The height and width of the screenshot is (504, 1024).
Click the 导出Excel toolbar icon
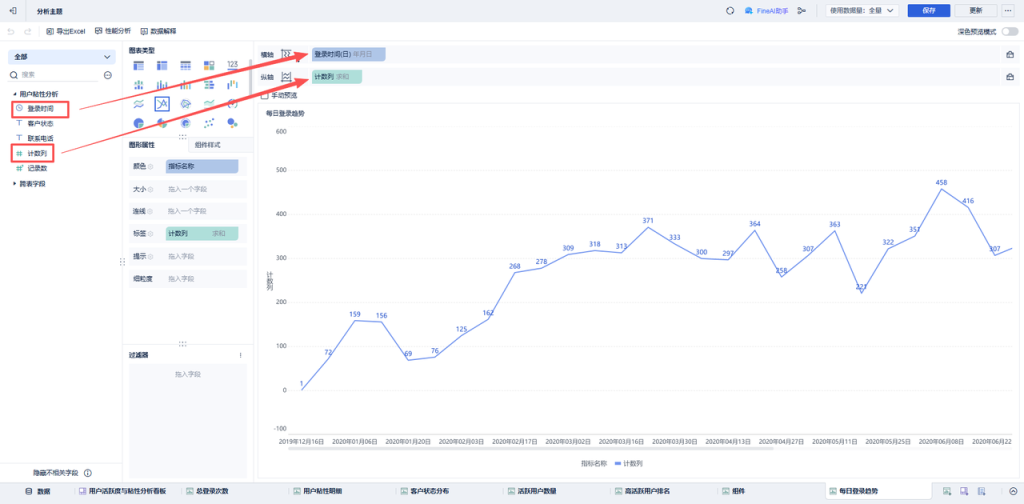tap(66, 31)
